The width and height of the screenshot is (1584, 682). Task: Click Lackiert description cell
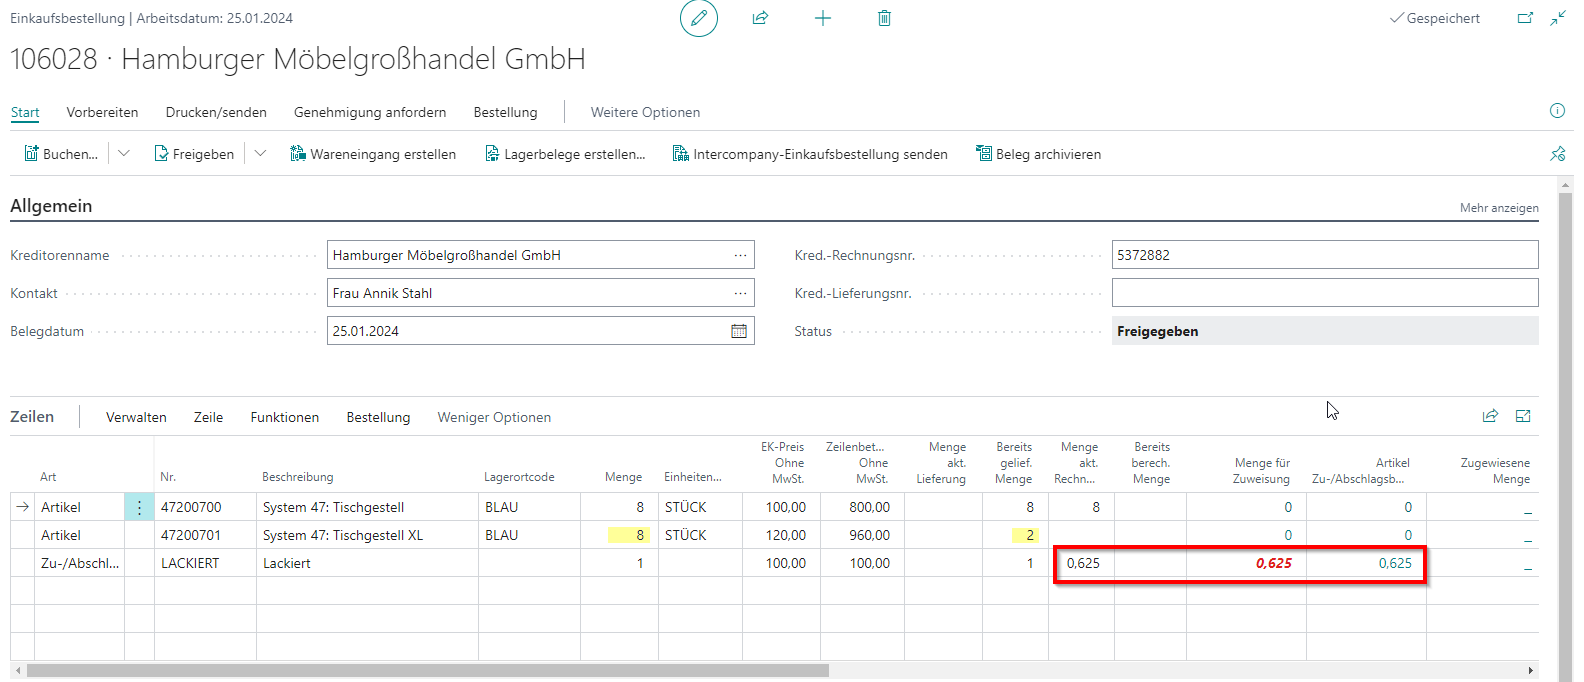367,563
